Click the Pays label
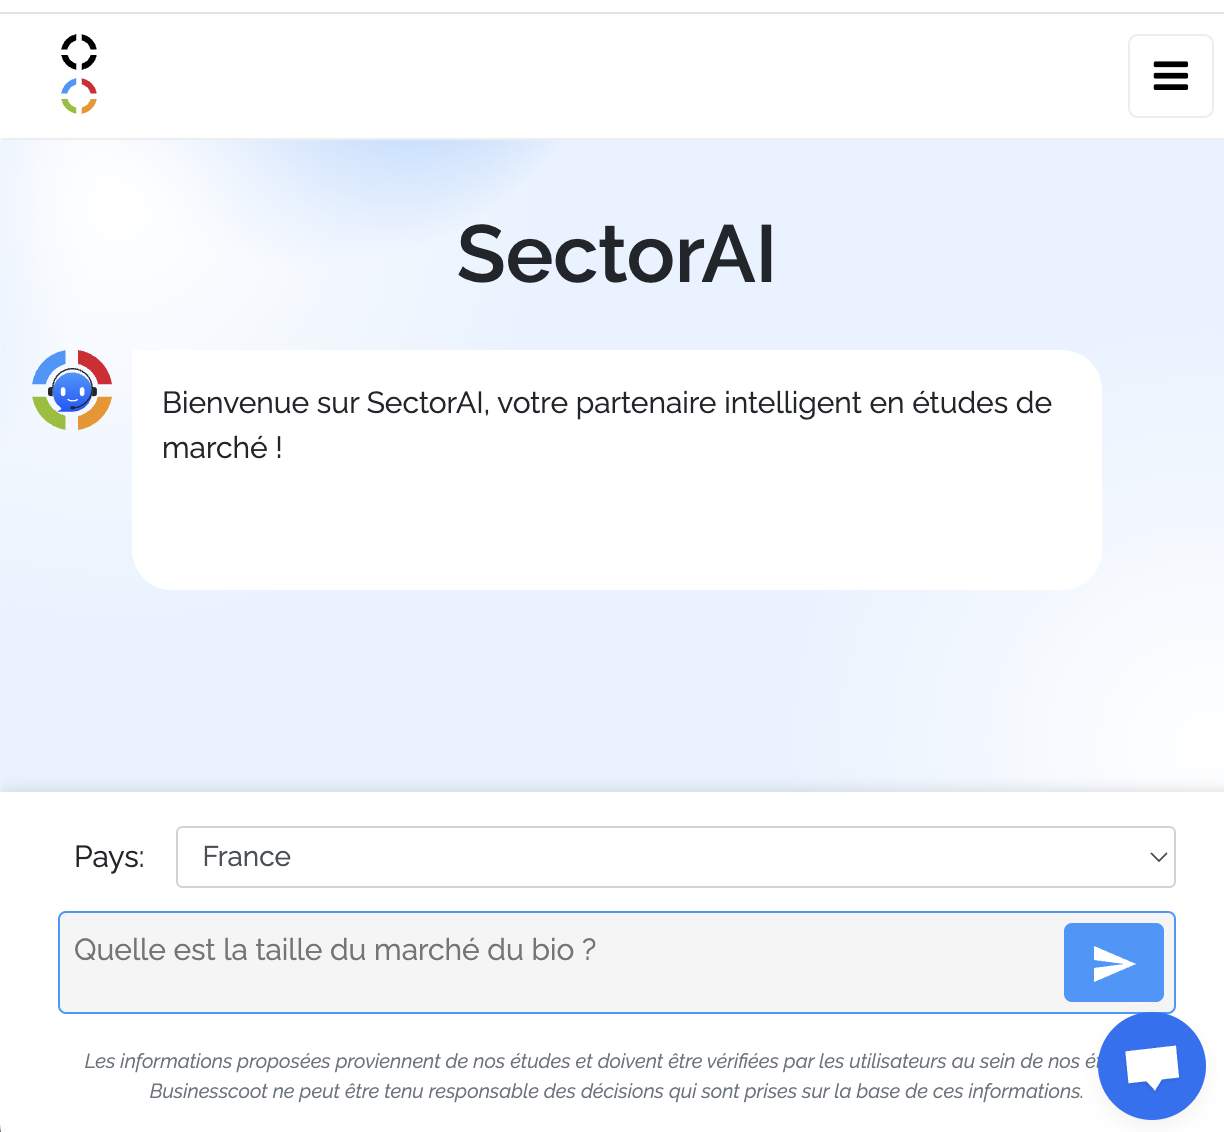Image resolution: width=1224 pixels, height=1132 pixels. tap(109, 857)
